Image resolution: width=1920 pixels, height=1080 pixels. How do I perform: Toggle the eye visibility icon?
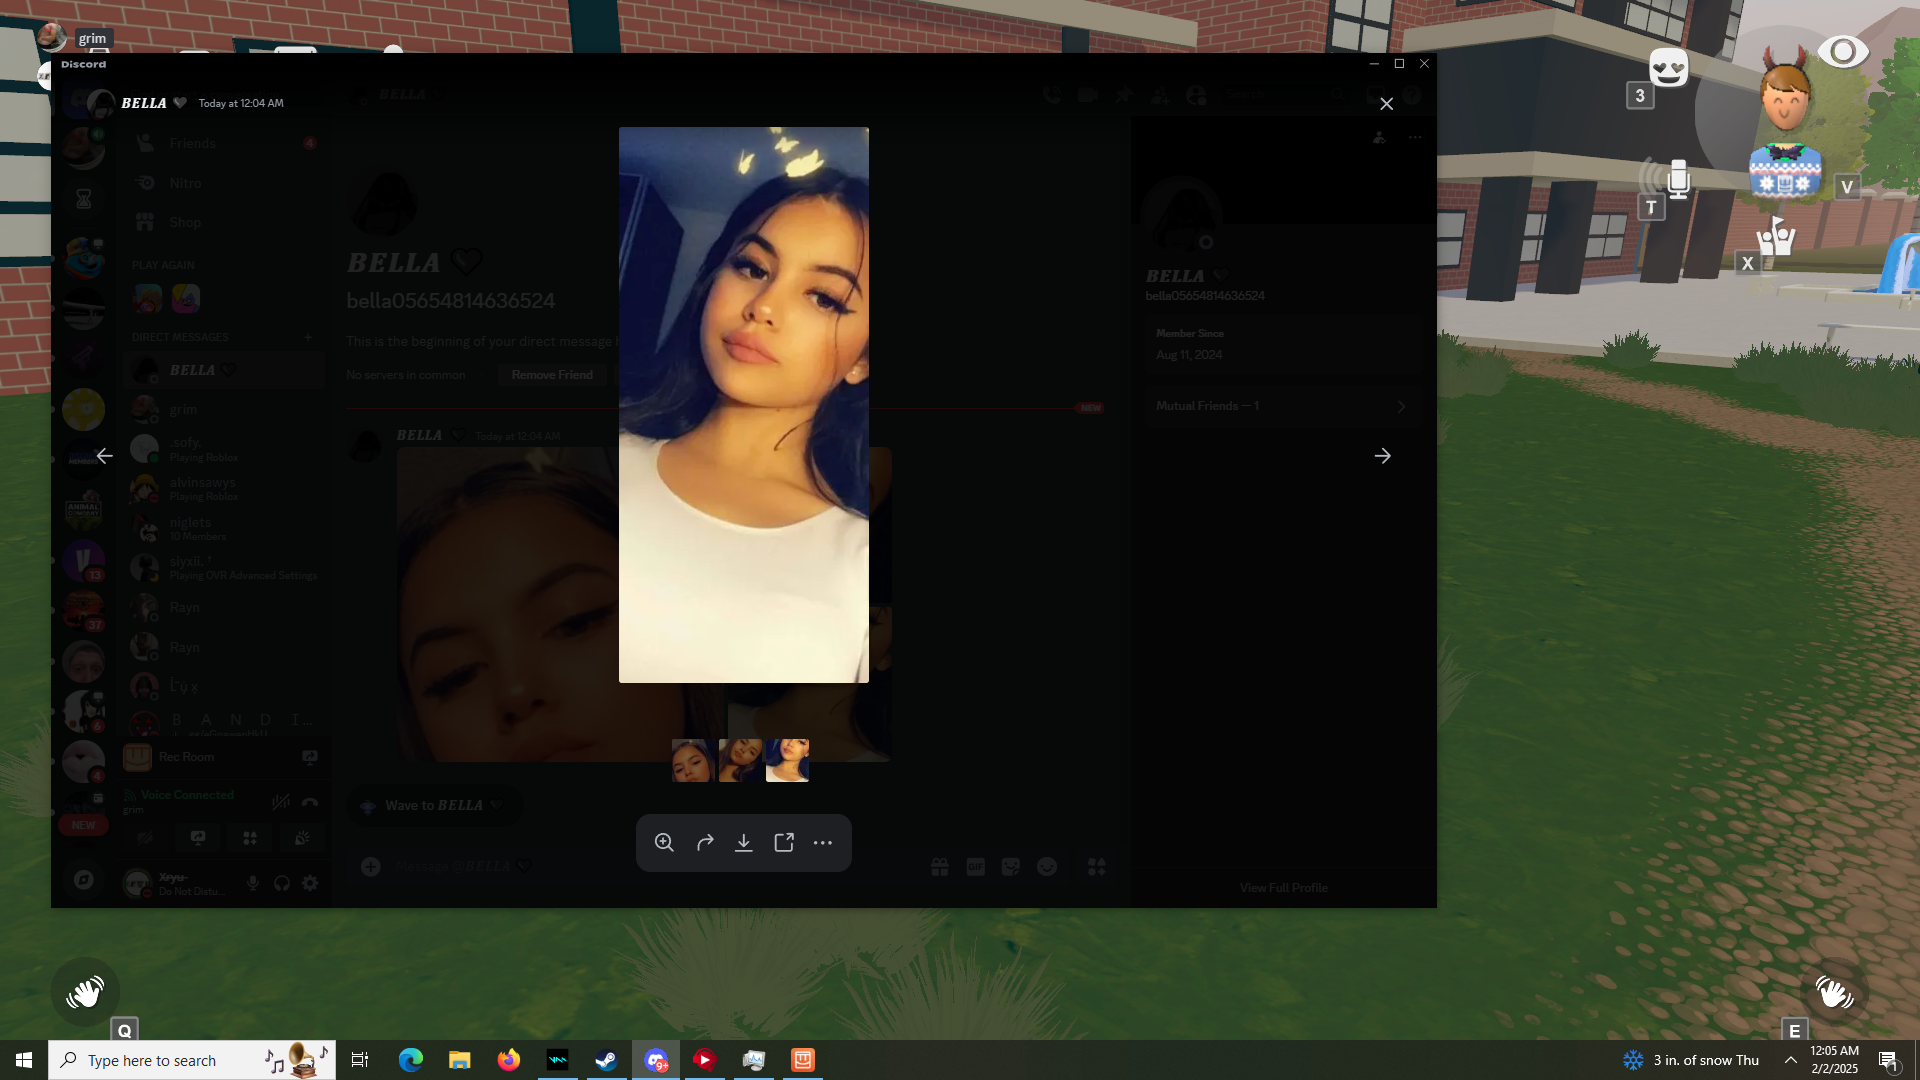pyautogui.click(x=1842, y=52)
